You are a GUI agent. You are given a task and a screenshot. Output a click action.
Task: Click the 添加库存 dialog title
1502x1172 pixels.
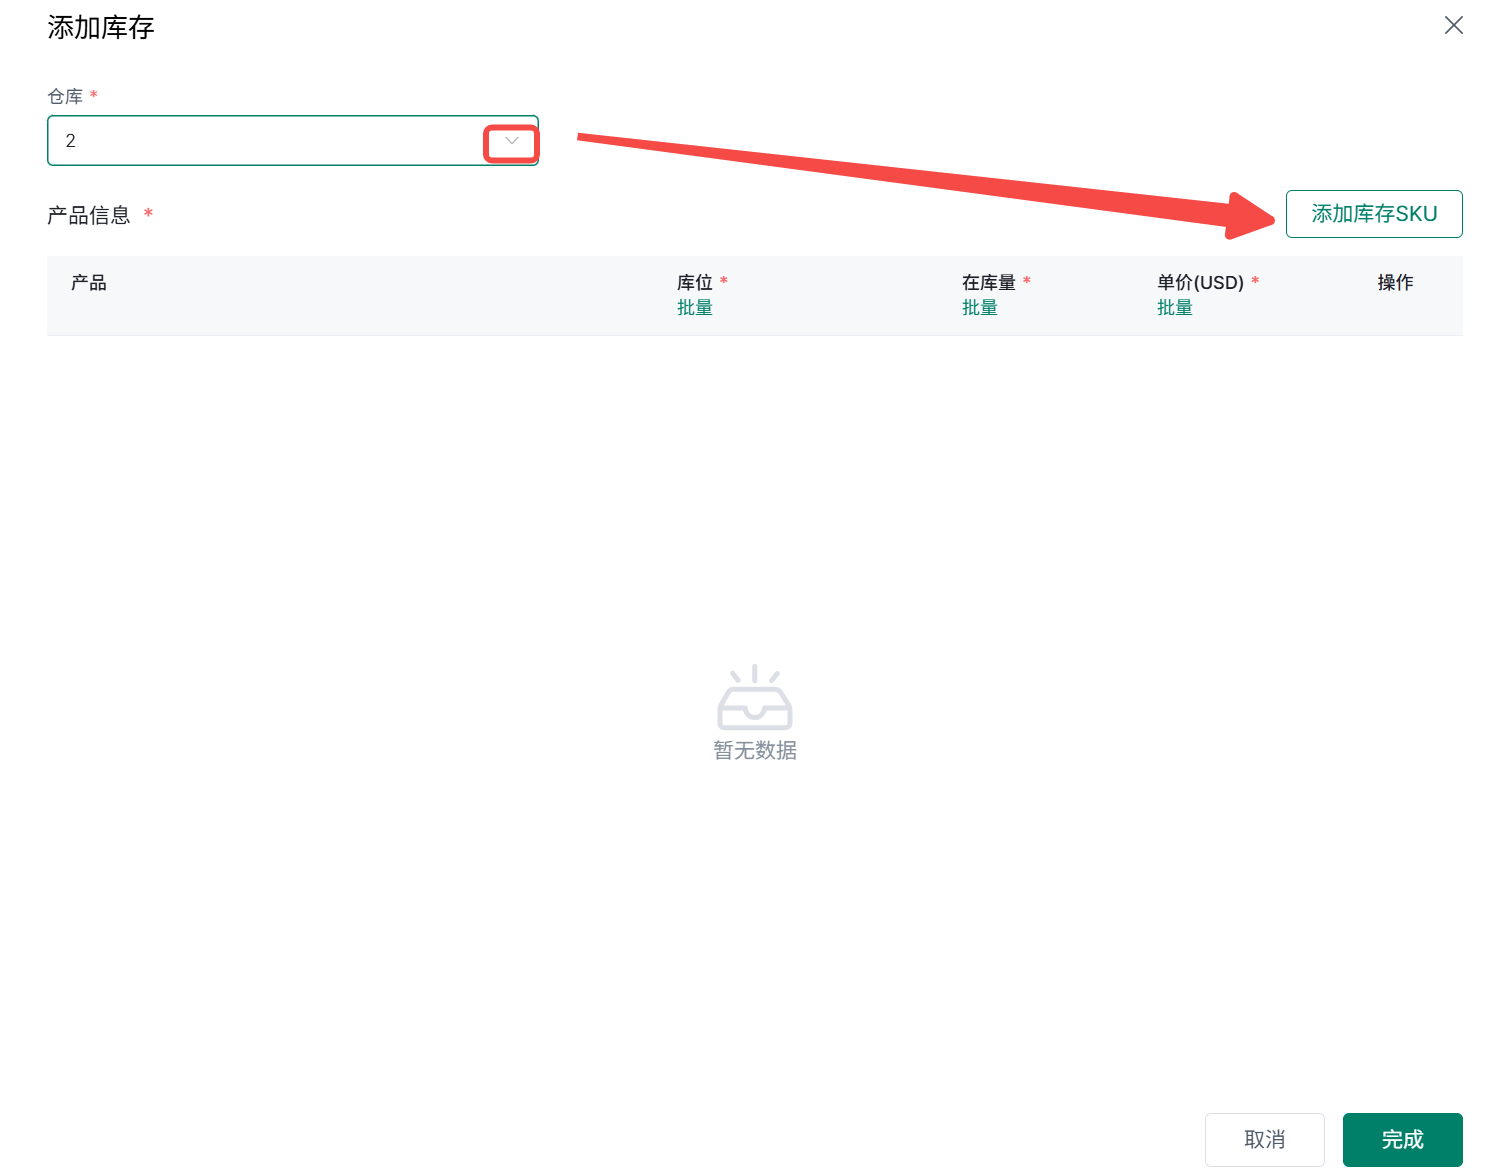(101, 27)
